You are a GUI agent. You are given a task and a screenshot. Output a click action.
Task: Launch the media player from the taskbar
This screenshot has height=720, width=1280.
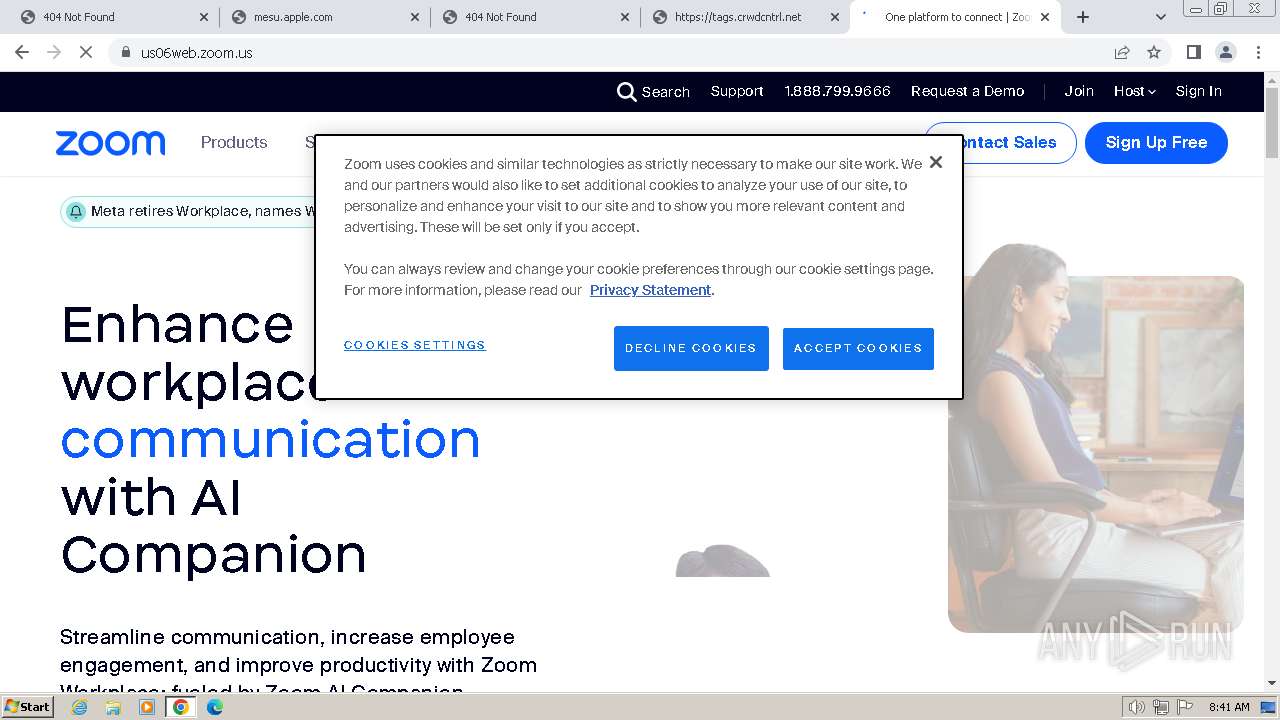[147, 707]
